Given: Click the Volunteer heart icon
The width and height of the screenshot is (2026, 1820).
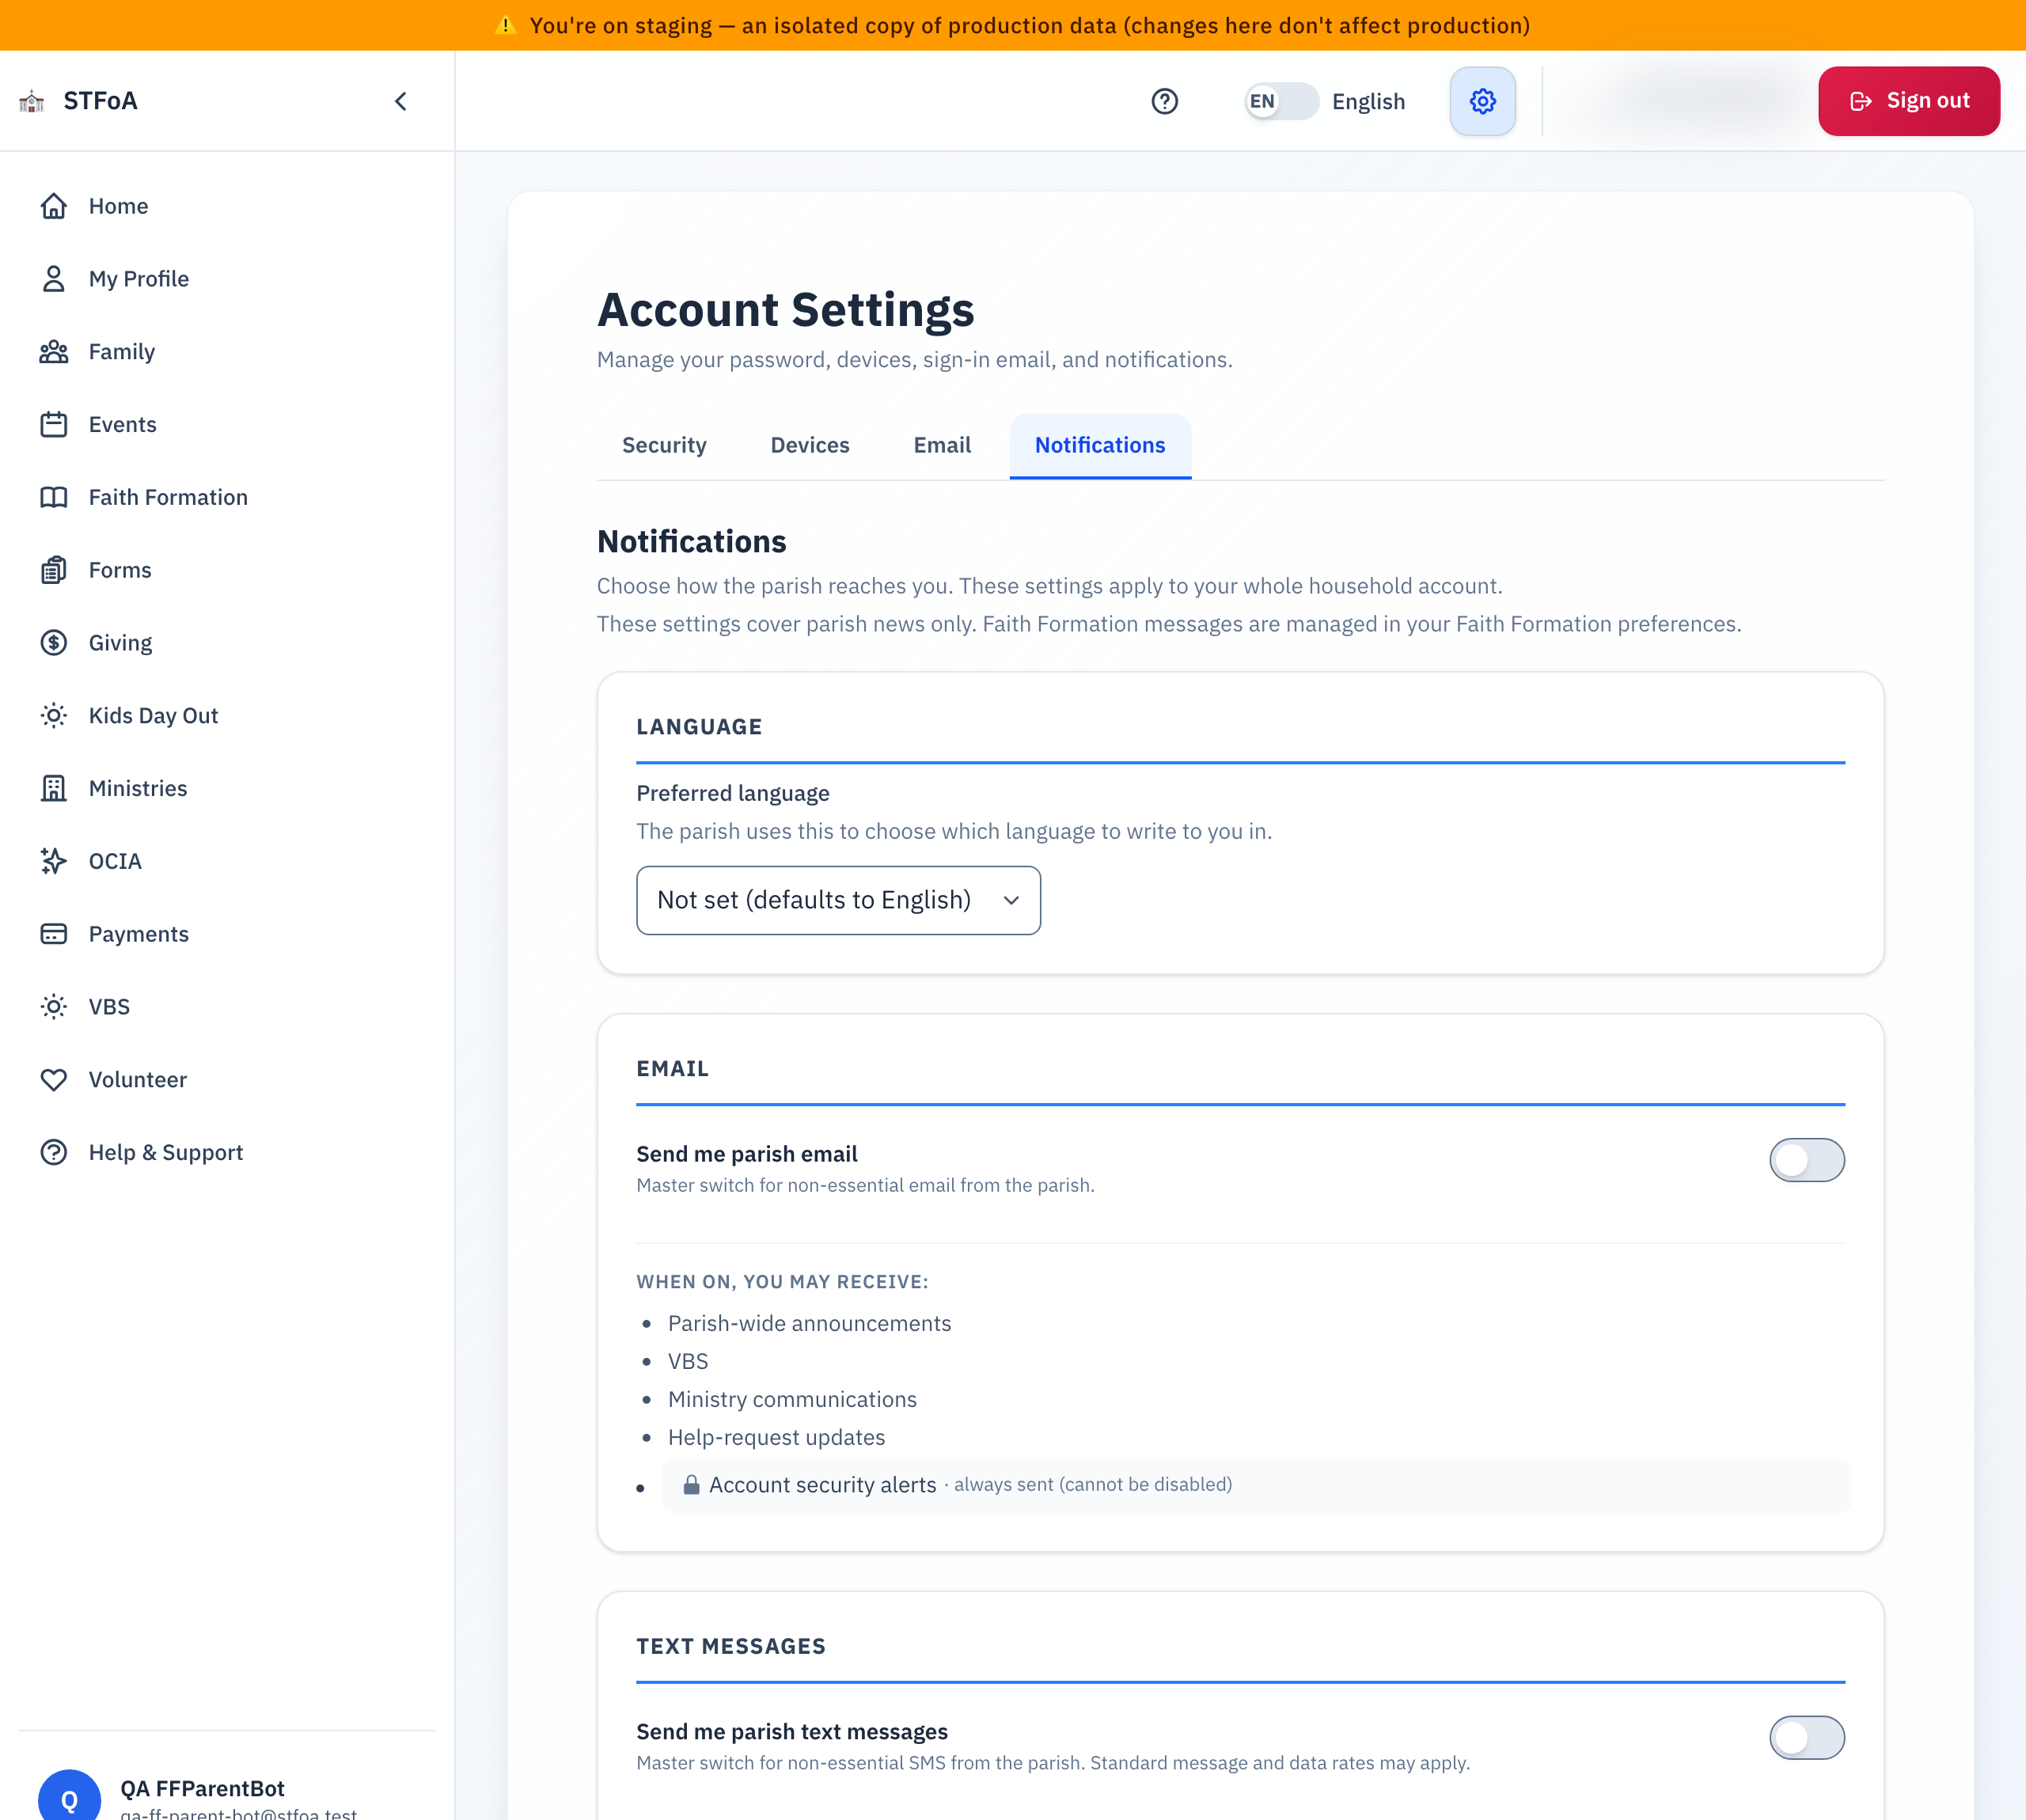Looking at the screenshot, I should coord(54,1080).
